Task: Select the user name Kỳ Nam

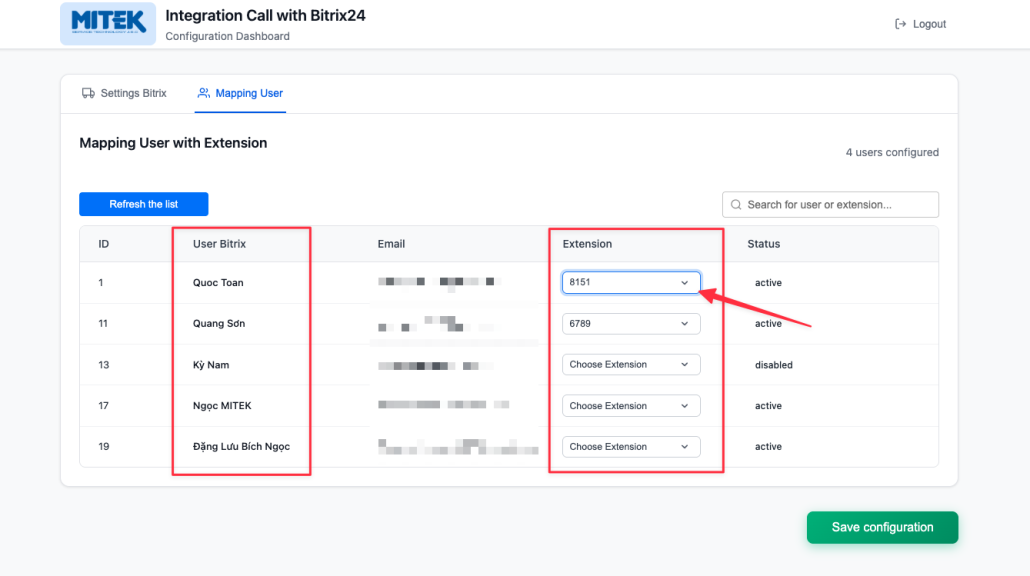Action: 211,365
